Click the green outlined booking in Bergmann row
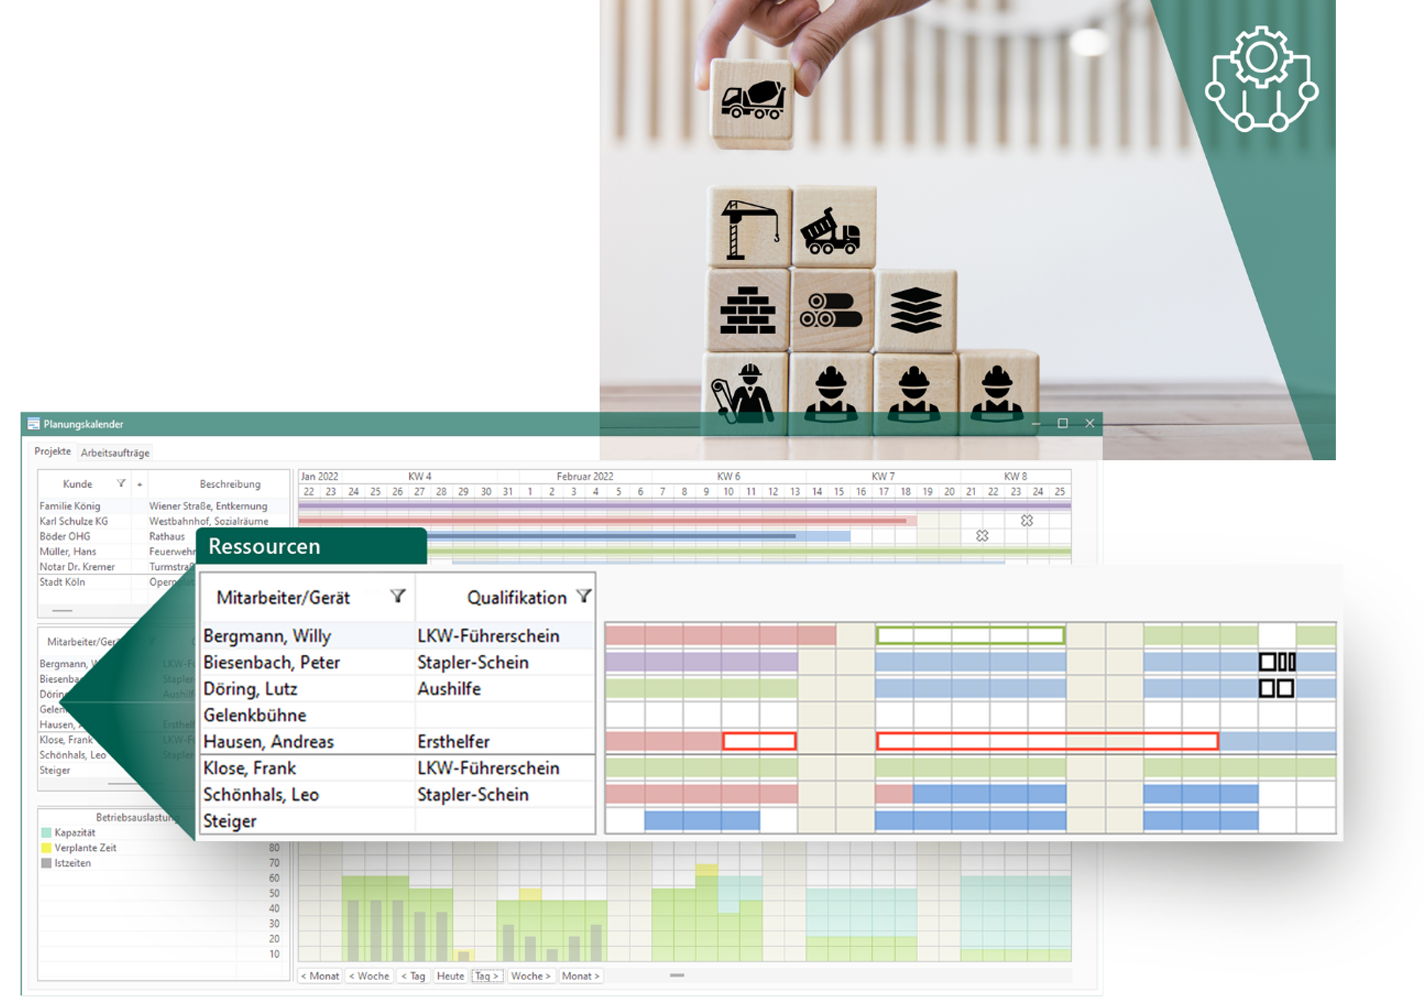This screenshot has width=1424, height=1000. tap(970, 635)
